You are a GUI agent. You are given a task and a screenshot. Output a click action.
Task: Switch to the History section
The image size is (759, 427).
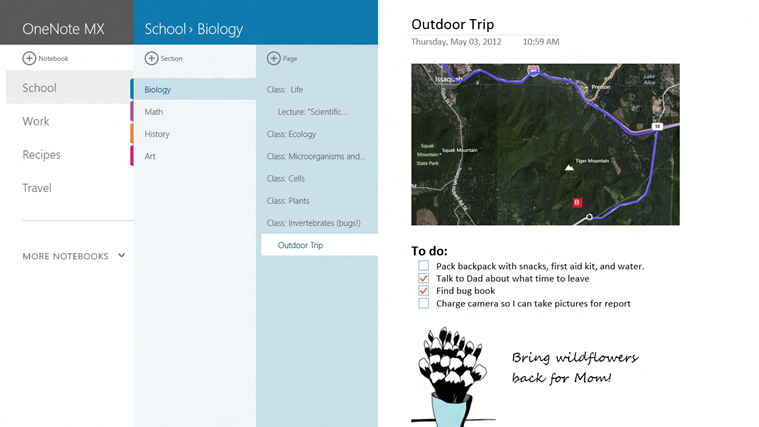[x=157, y=134]
